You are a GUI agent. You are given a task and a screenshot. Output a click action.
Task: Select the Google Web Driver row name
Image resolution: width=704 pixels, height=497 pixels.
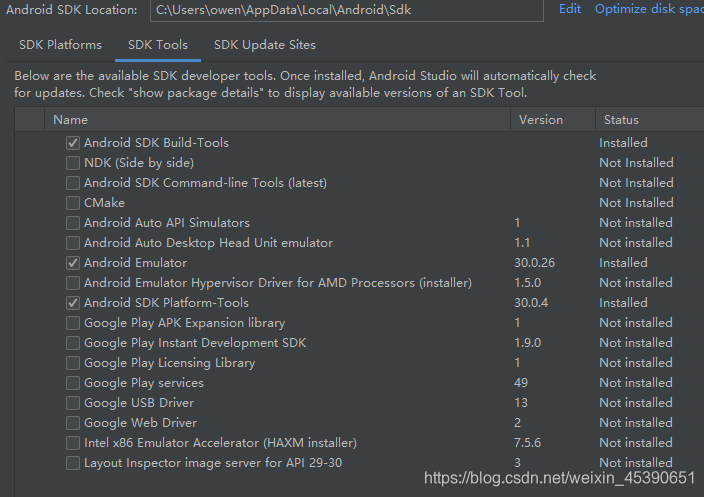pos(141,423)
